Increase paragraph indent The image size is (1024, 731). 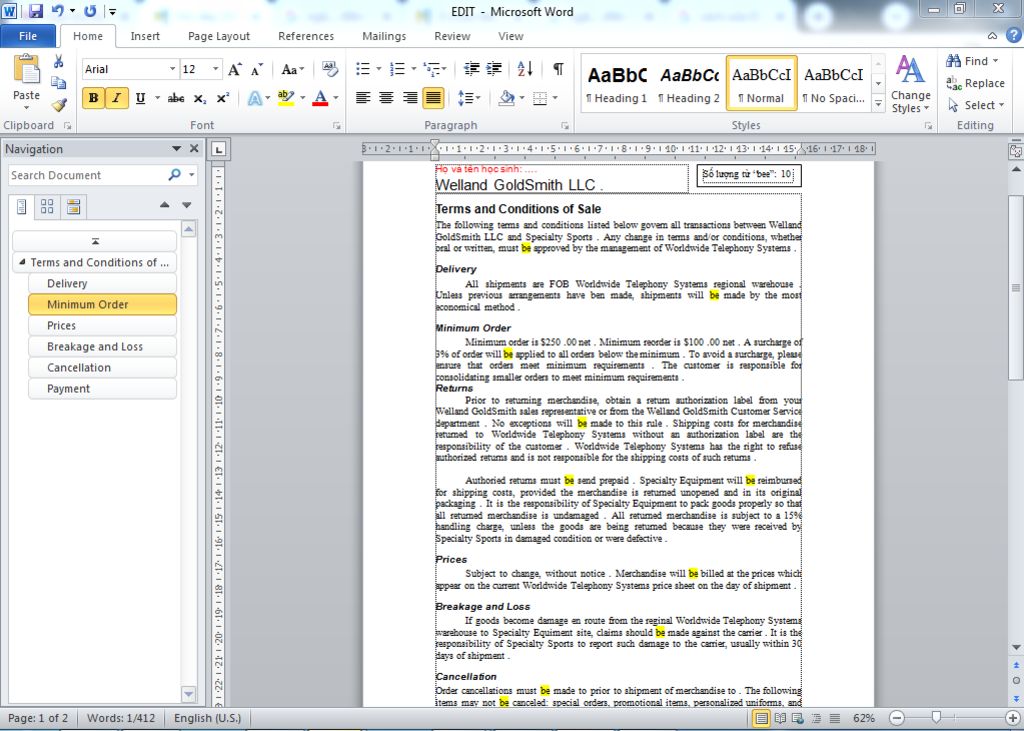click(494, 69)
